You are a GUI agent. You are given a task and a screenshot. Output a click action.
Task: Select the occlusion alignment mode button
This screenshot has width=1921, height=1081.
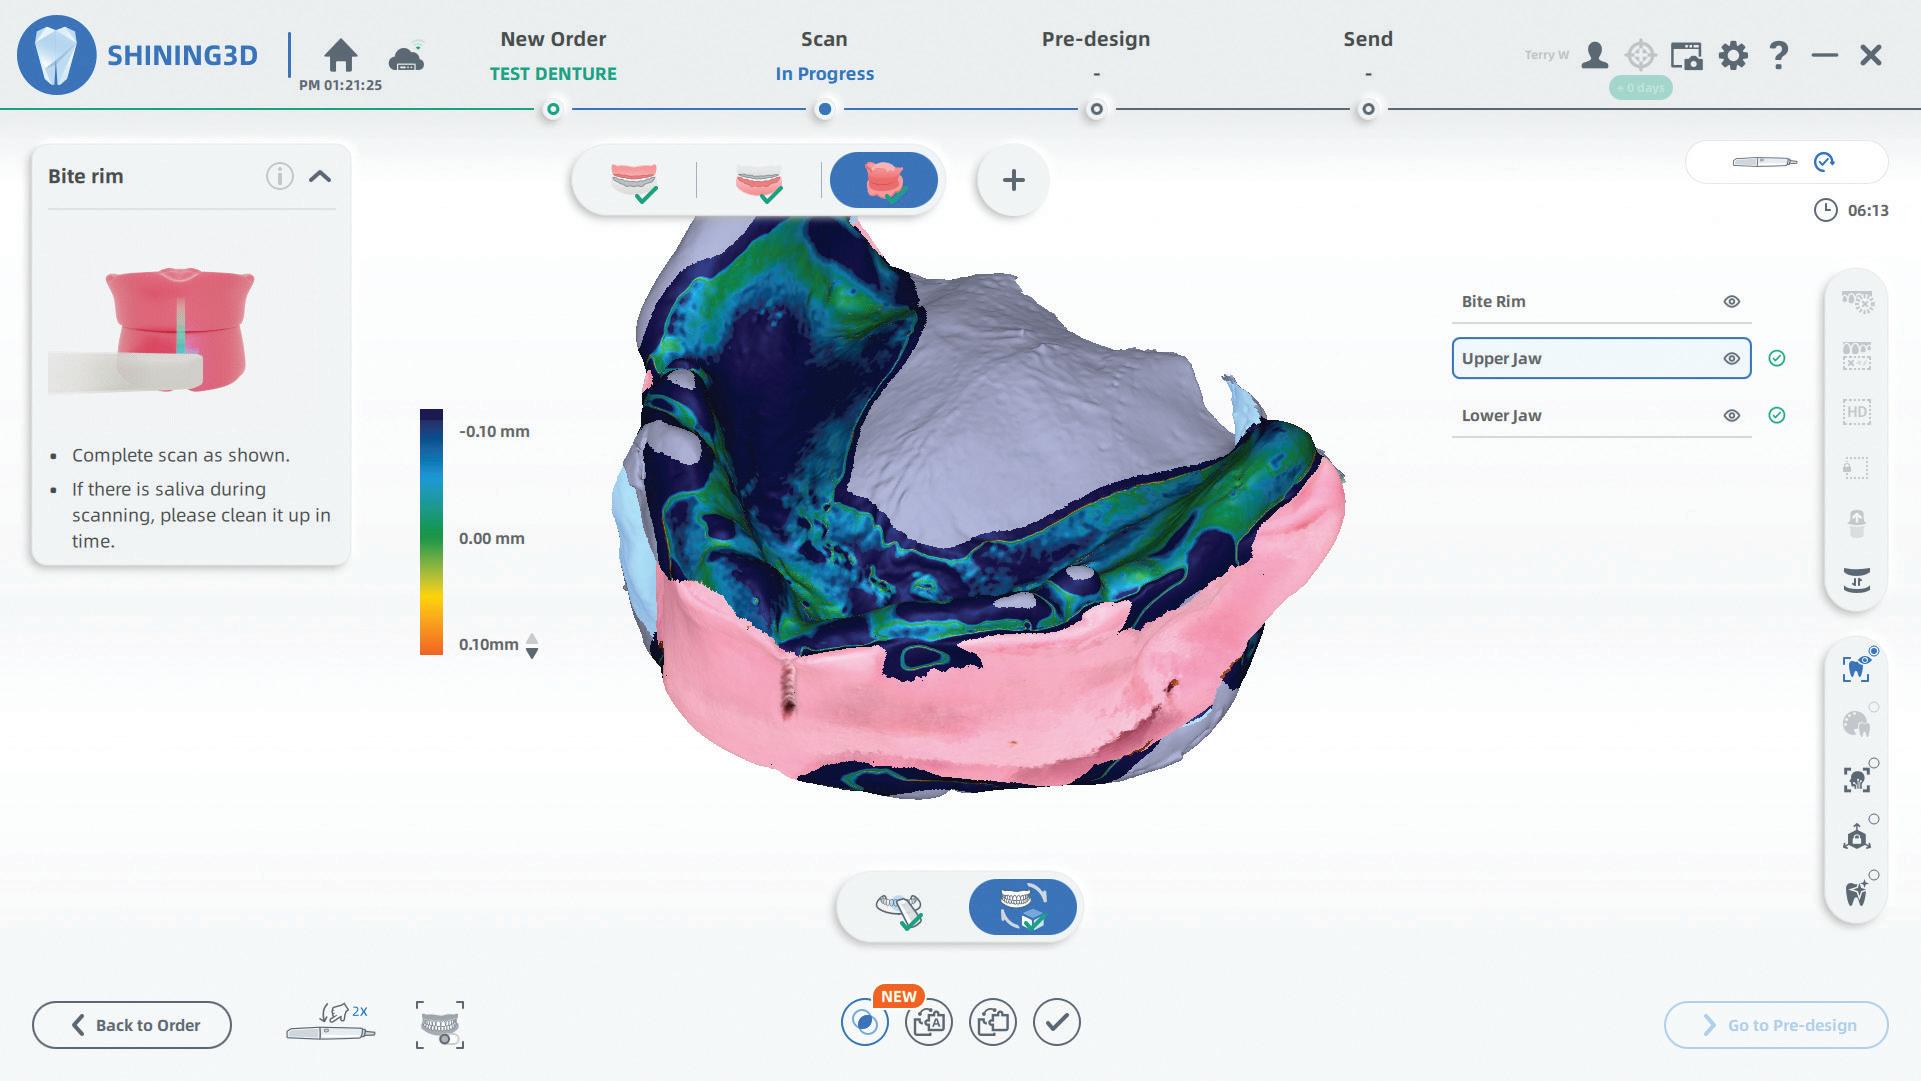pyautogui.click(x=1022, y=907)
